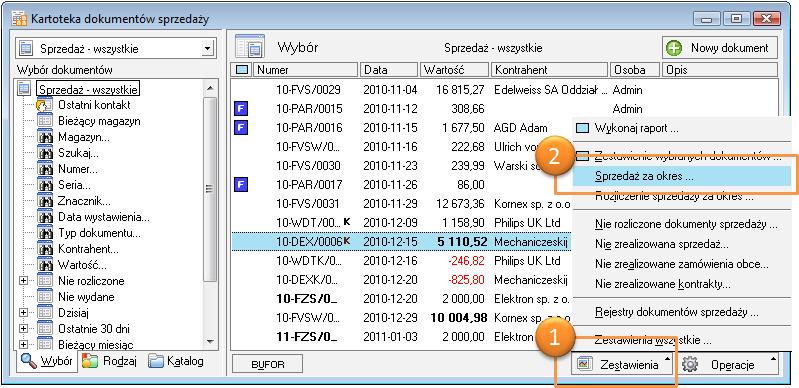Select document row 10-FVS/0030
The height and width of the screenshot is (388, 799).
pos(402,166)
